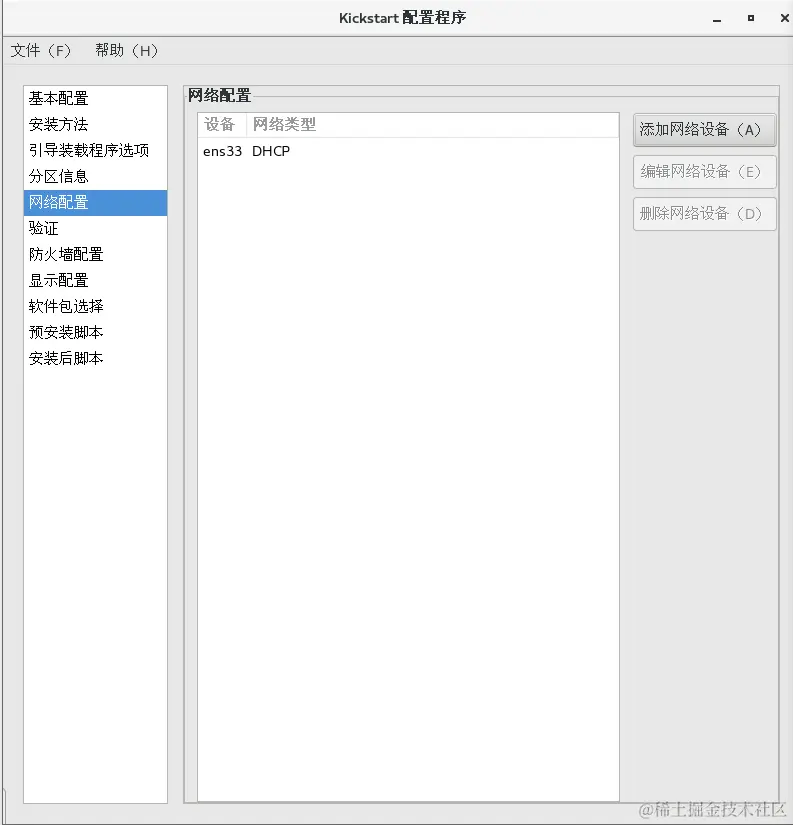793x825 pixels.
Task: Click 删除网络设备 (D) button
Action: [x=705, y=214]
